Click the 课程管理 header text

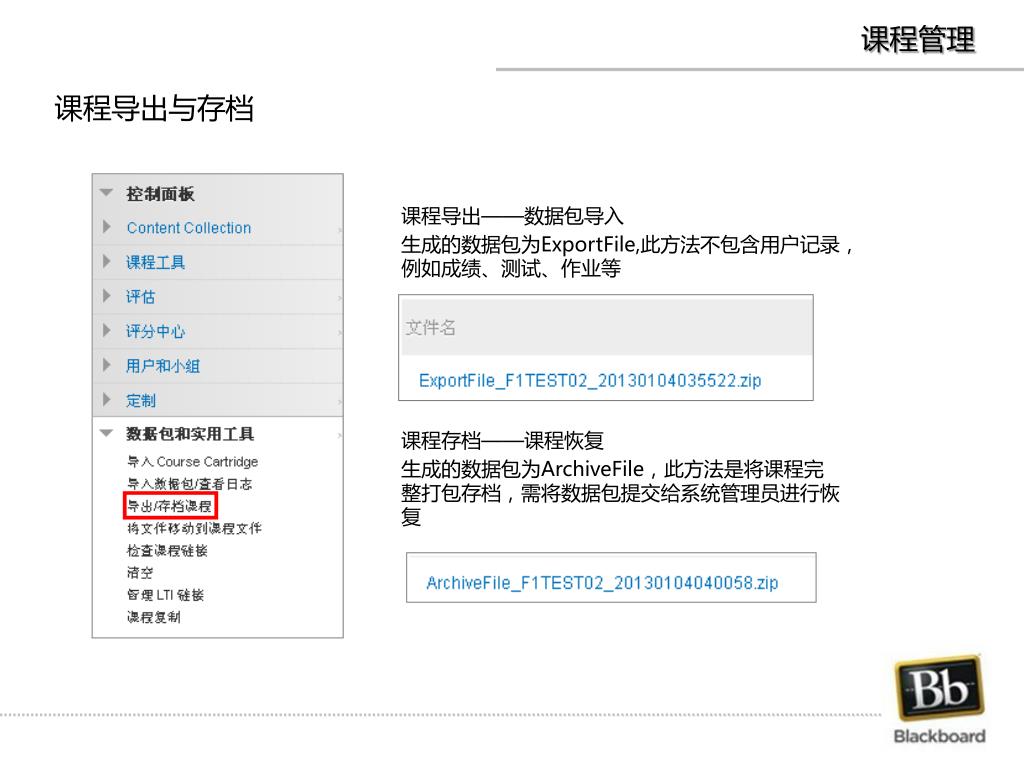point(918,39)
